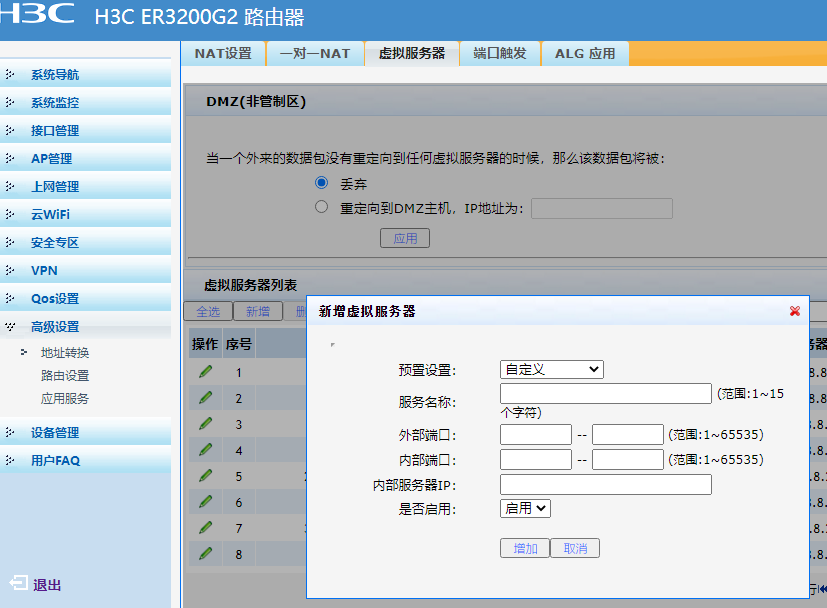
Task: Click the 取消 button in dialog
Action: 575,548
